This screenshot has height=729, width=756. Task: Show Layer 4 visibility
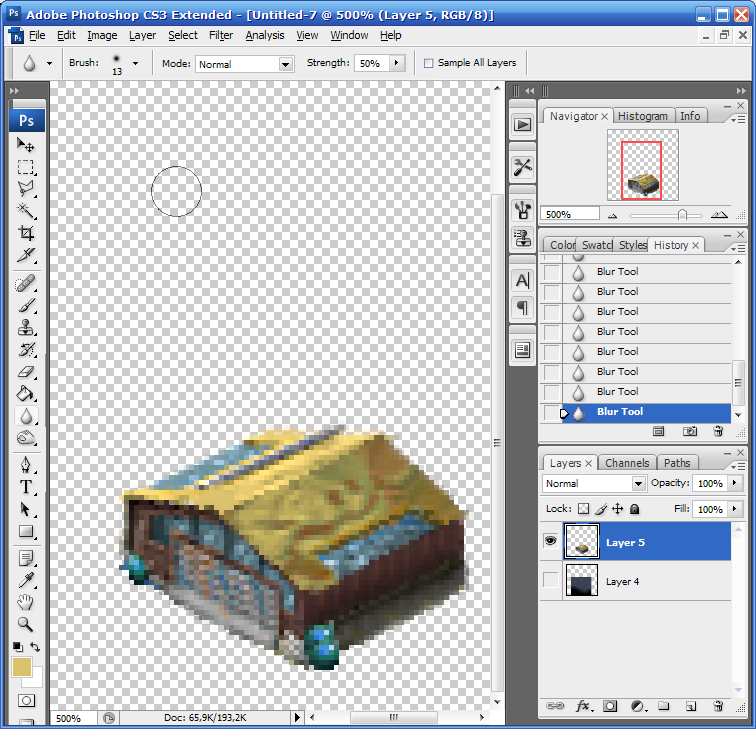(550, 580)
